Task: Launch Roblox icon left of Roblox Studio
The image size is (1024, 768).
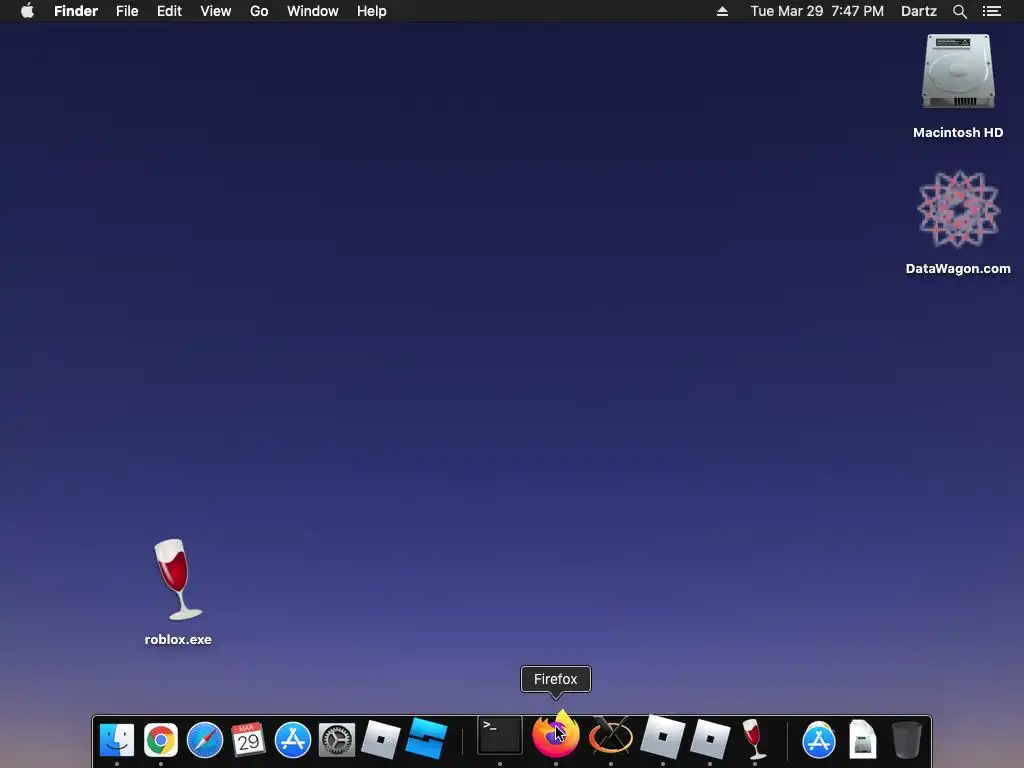Action: coord(381,740)
